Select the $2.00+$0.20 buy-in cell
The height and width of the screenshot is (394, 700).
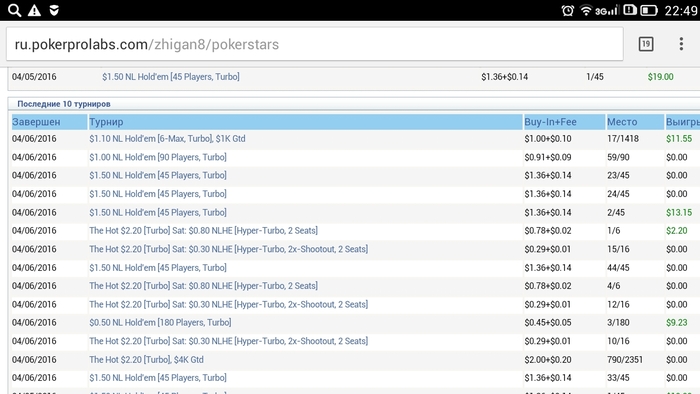548,360
